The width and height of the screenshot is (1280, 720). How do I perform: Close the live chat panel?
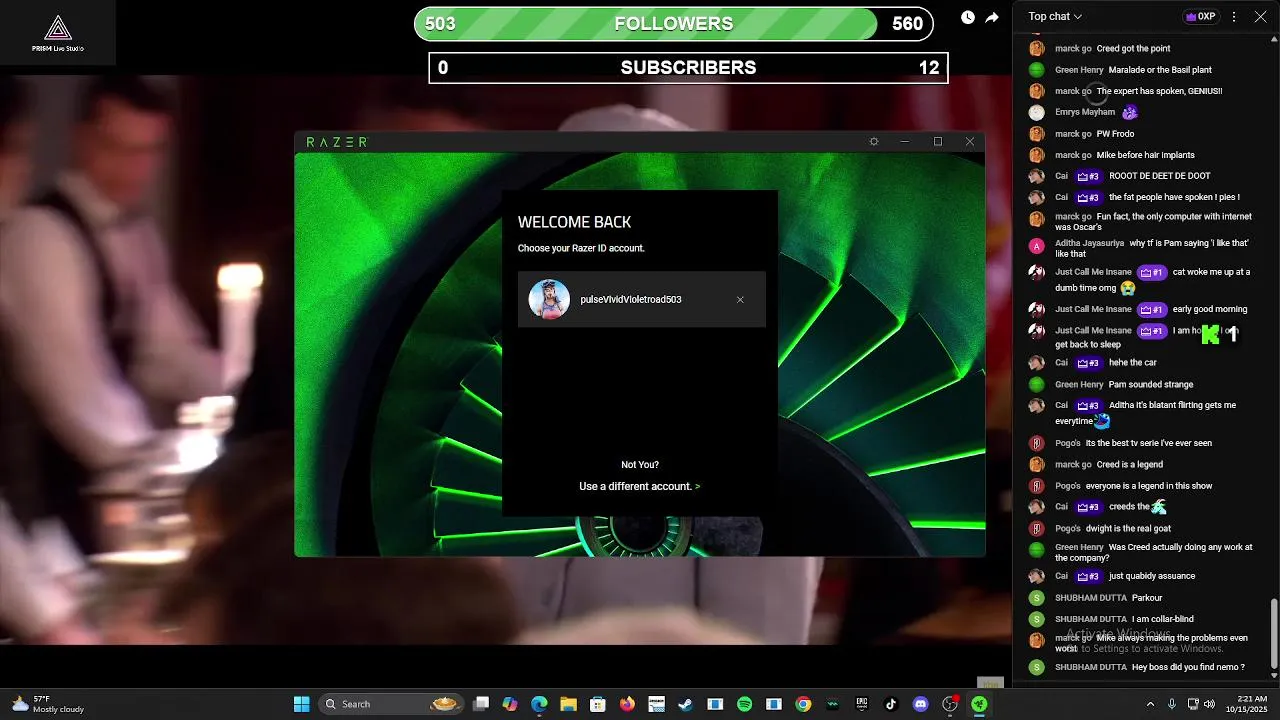pos(1260,17)
